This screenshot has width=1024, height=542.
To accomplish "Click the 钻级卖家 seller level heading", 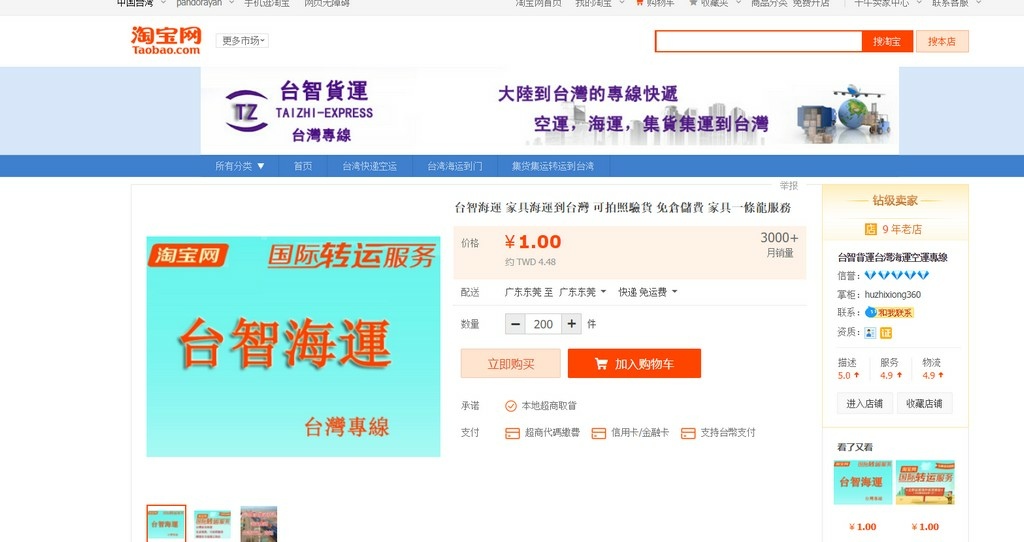I will pyautogui.click(x=895, y=200).
